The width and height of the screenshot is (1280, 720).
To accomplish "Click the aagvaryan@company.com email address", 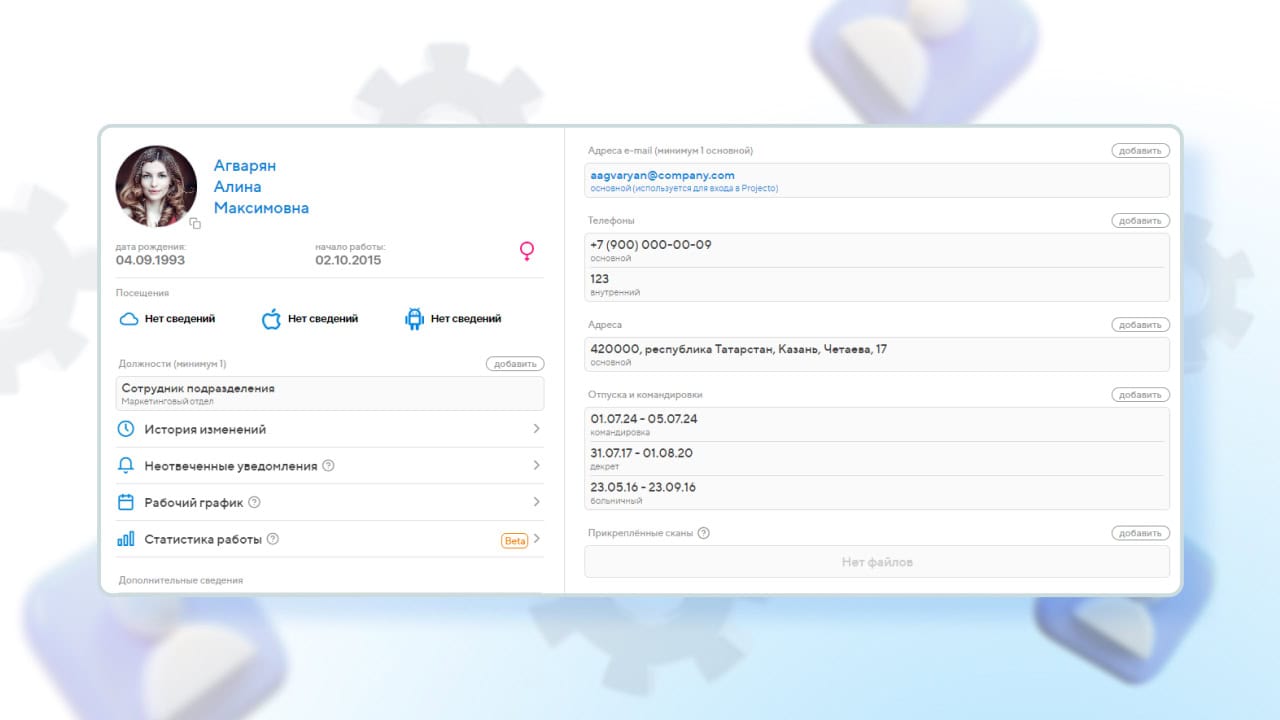I will coord(662,176).
